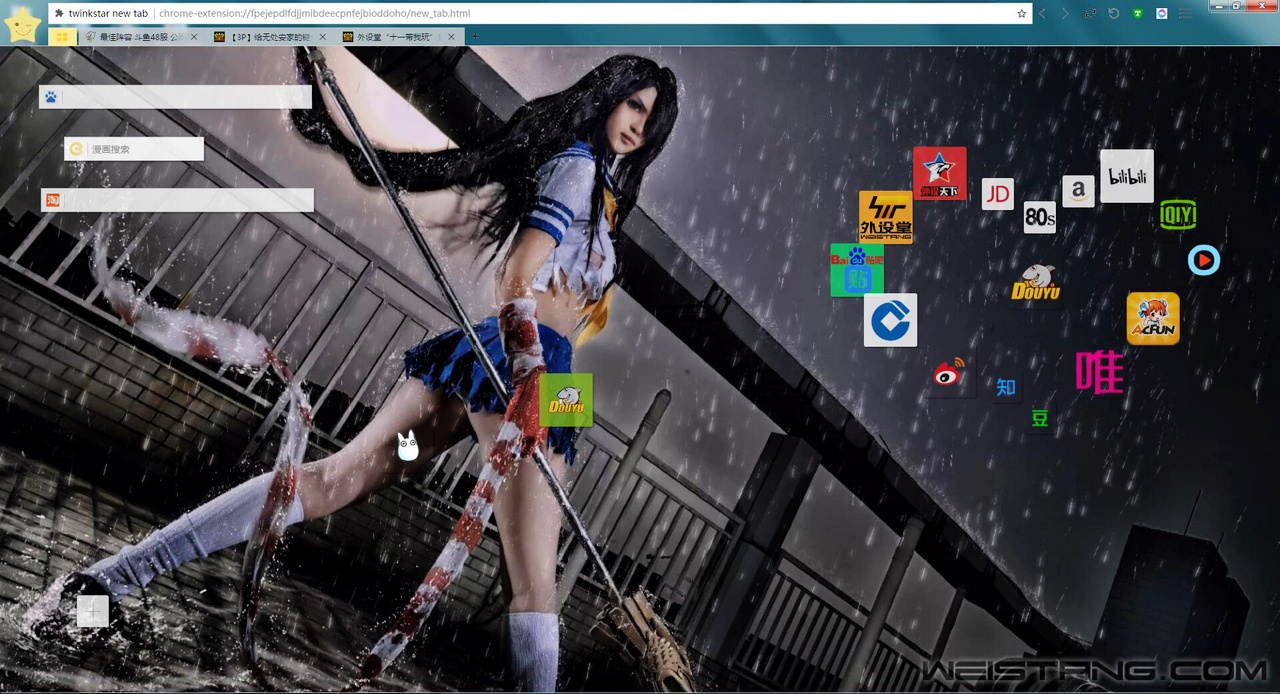Open the Zhihu 知 shortcut
Screen dimensions: 1280x694
pos(1006,387)
